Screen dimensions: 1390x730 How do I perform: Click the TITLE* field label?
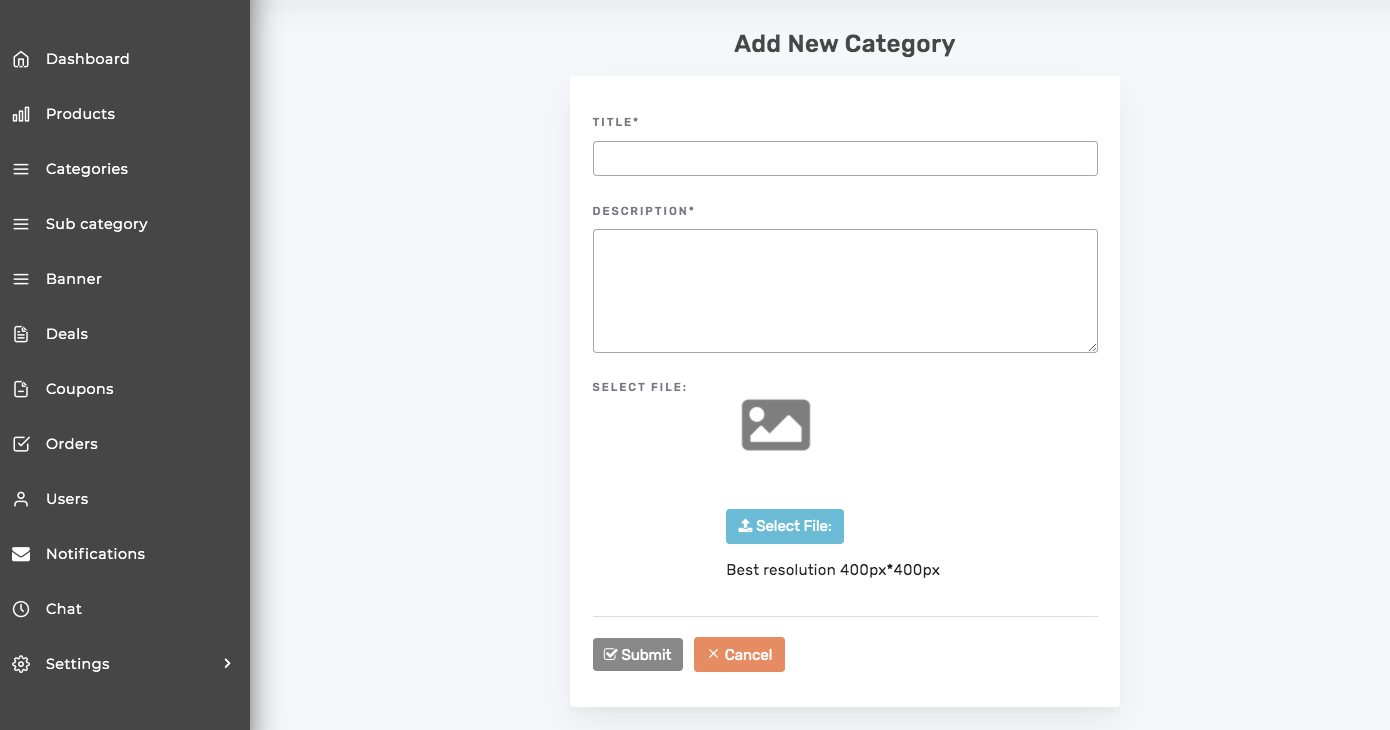pos(616,122)
